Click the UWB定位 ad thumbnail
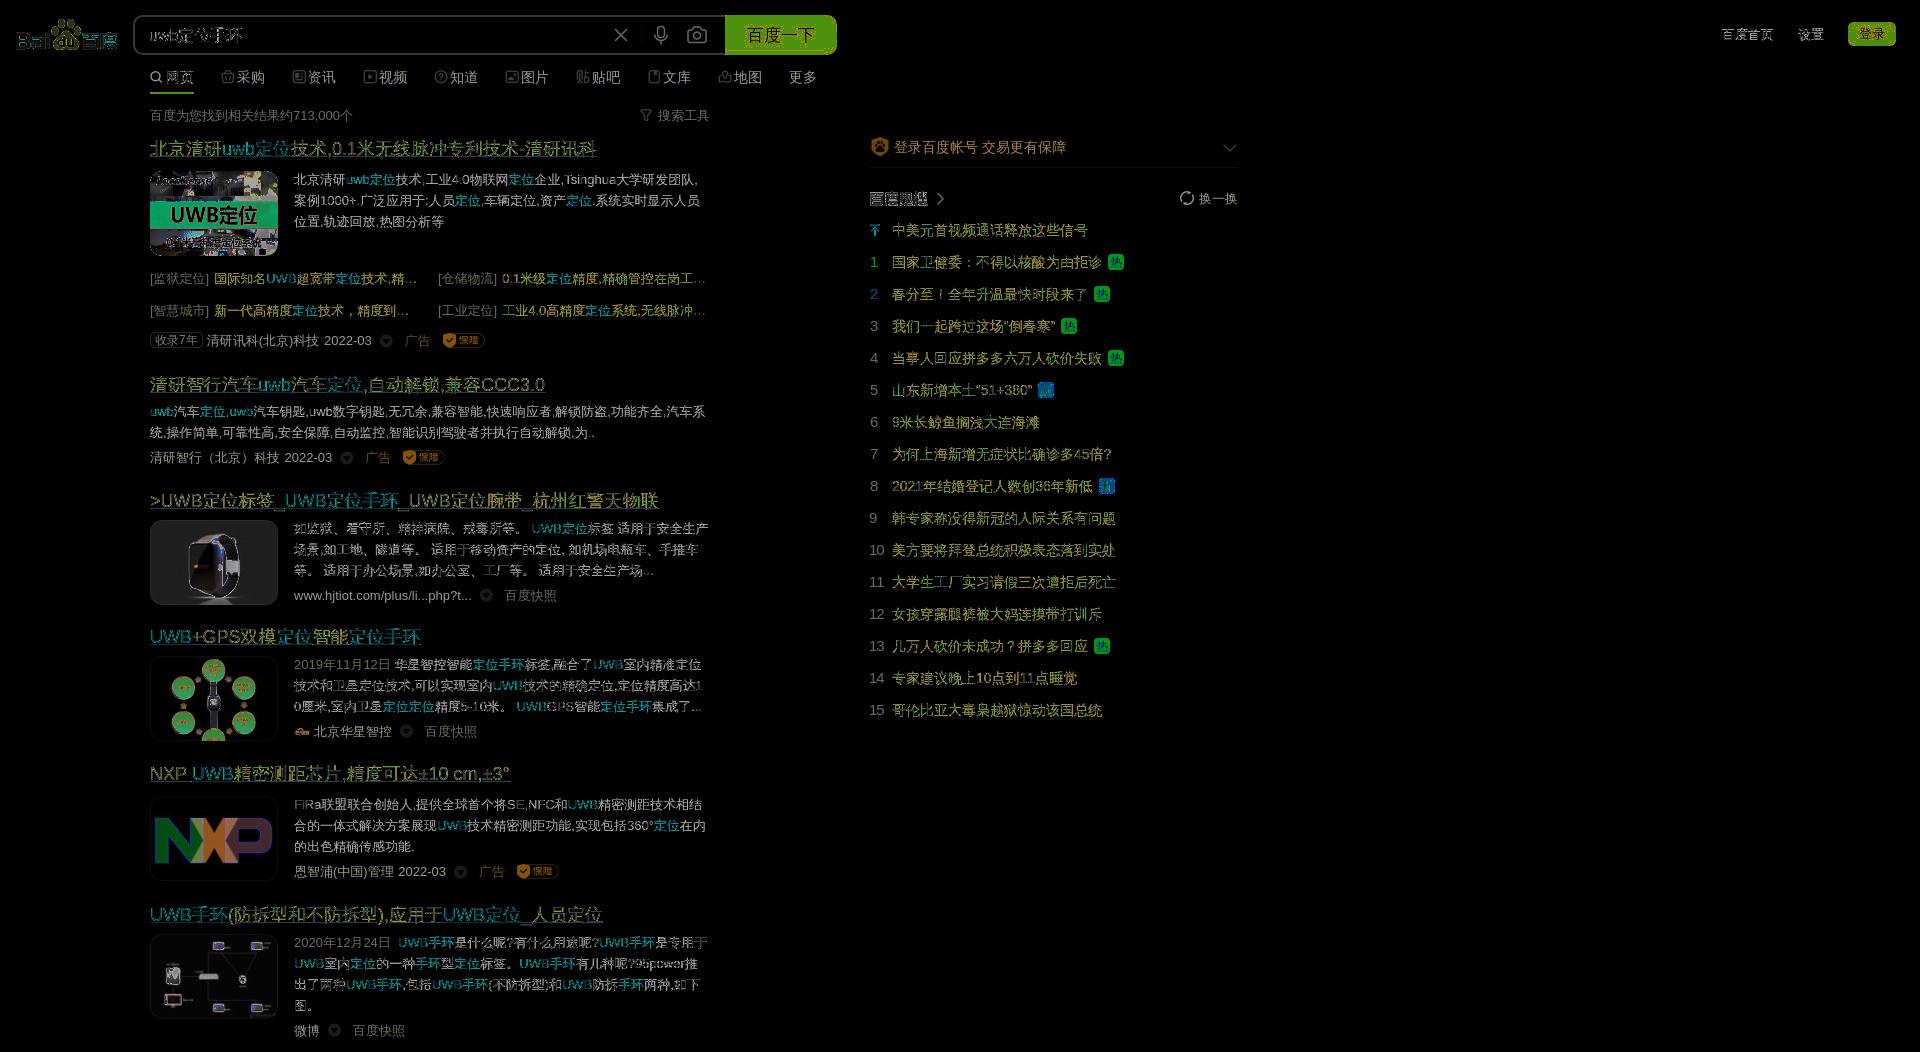The image size is (1920, 1052). (214, 213)
